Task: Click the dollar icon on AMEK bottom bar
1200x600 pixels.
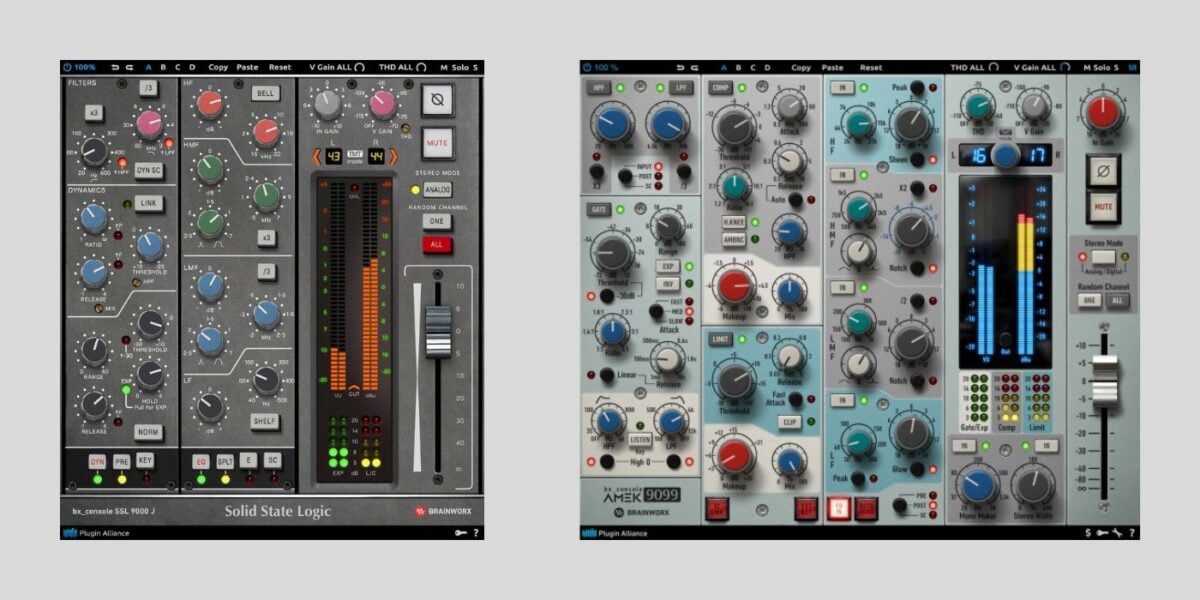Action: point(1086,533)
